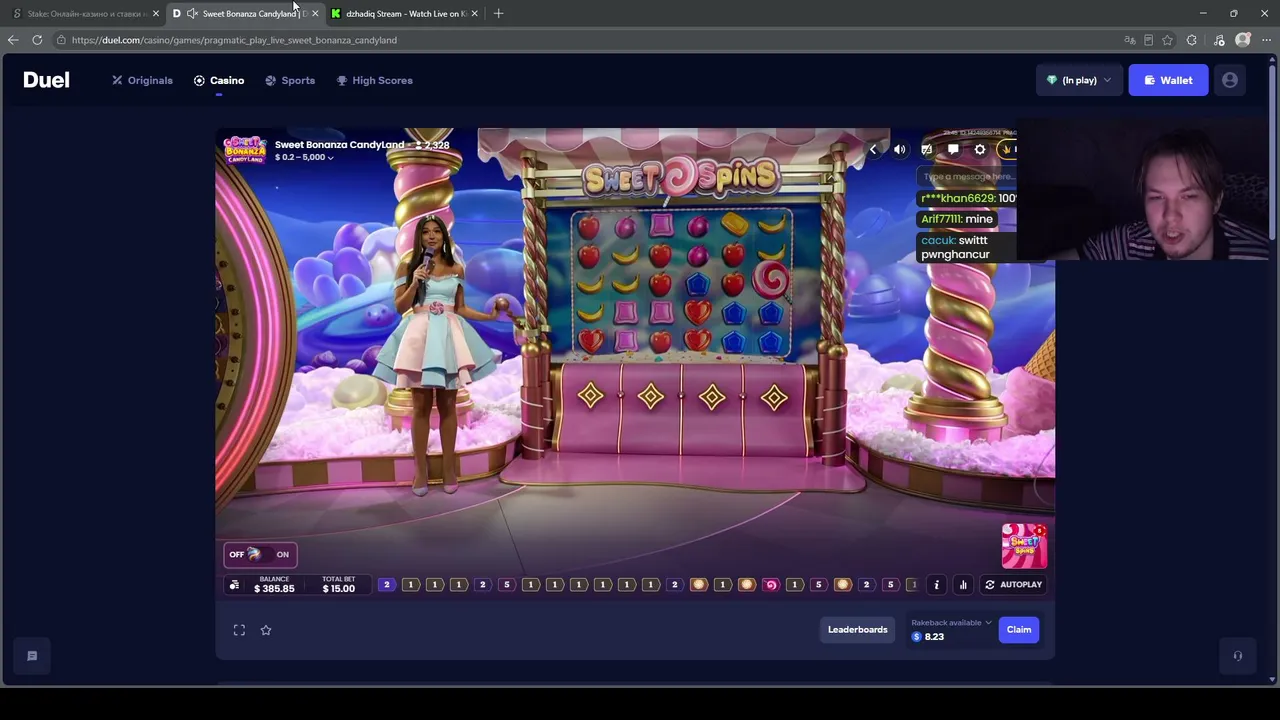Open game settings gear
This screenshot has height=720, width=1280.
(x=980, y=150)
